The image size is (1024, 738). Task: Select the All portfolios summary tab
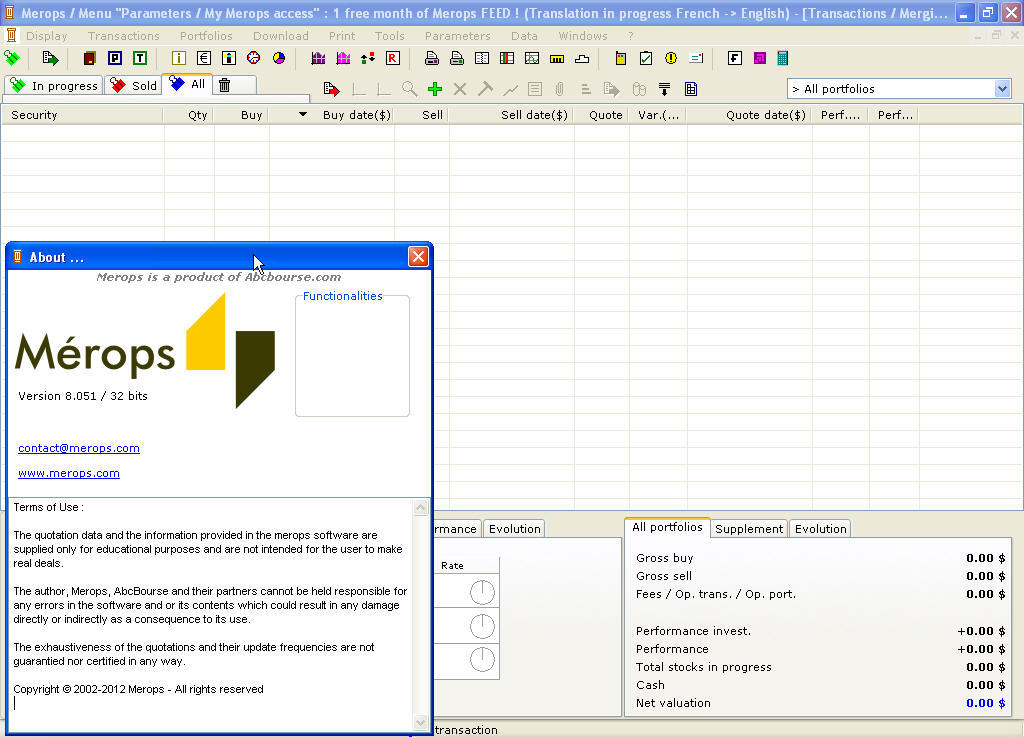pos(667,527)
